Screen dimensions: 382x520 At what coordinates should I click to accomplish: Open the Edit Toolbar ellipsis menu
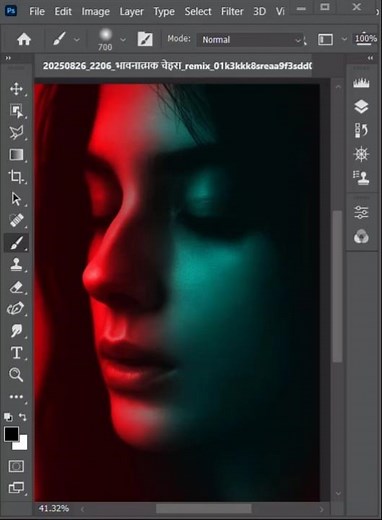point(16,397)
